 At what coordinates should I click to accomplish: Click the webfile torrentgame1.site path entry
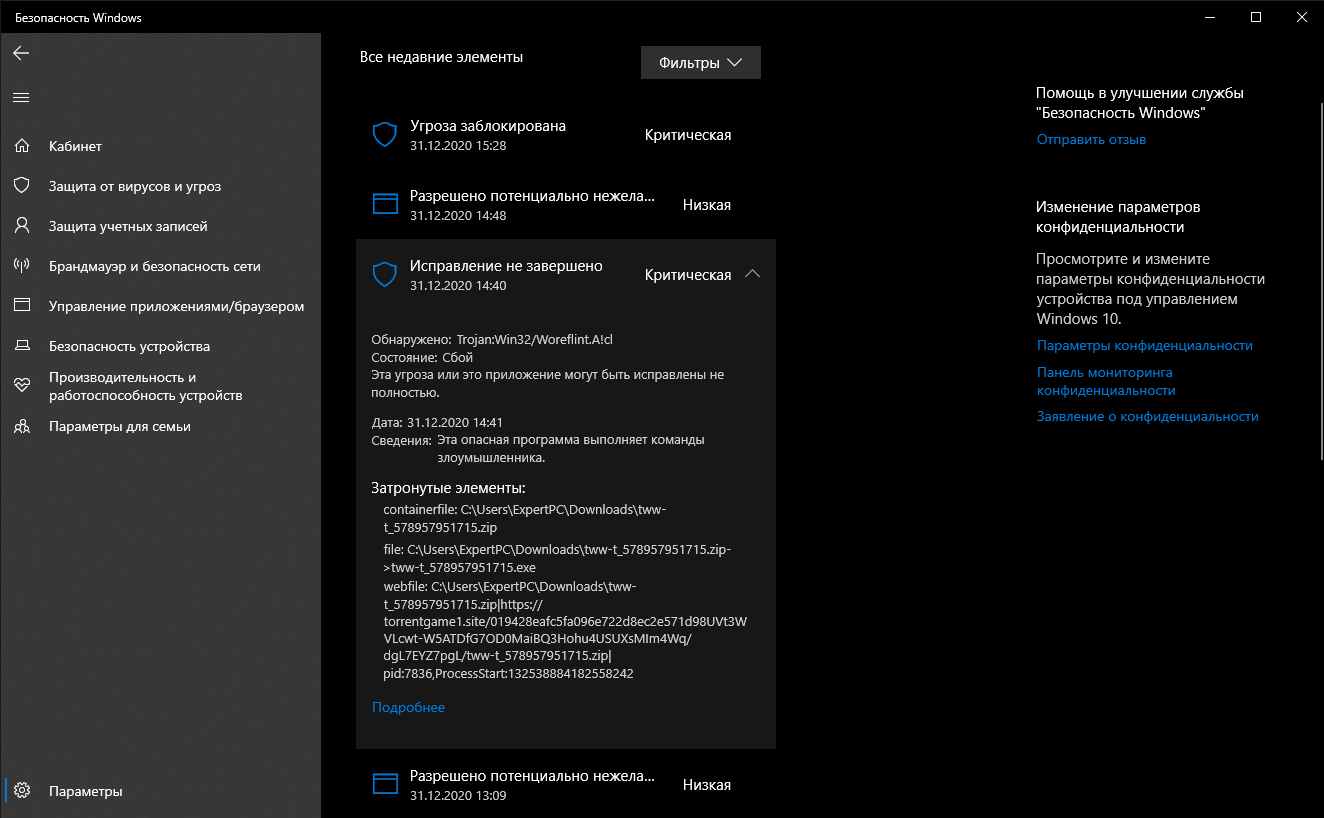[x=565, y=630]
